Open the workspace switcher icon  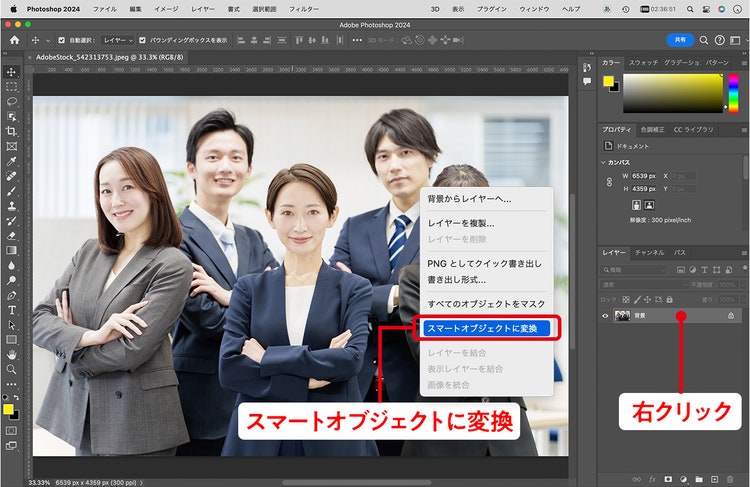(x=735, y=40)
